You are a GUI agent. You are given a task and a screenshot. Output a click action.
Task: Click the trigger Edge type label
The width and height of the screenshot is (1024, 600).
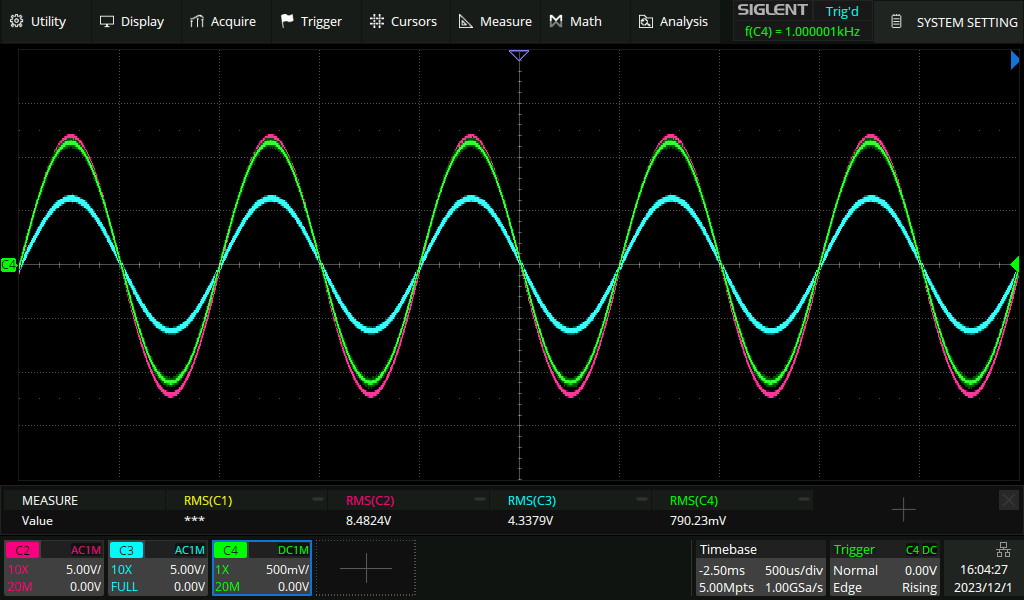pos(847,588)
